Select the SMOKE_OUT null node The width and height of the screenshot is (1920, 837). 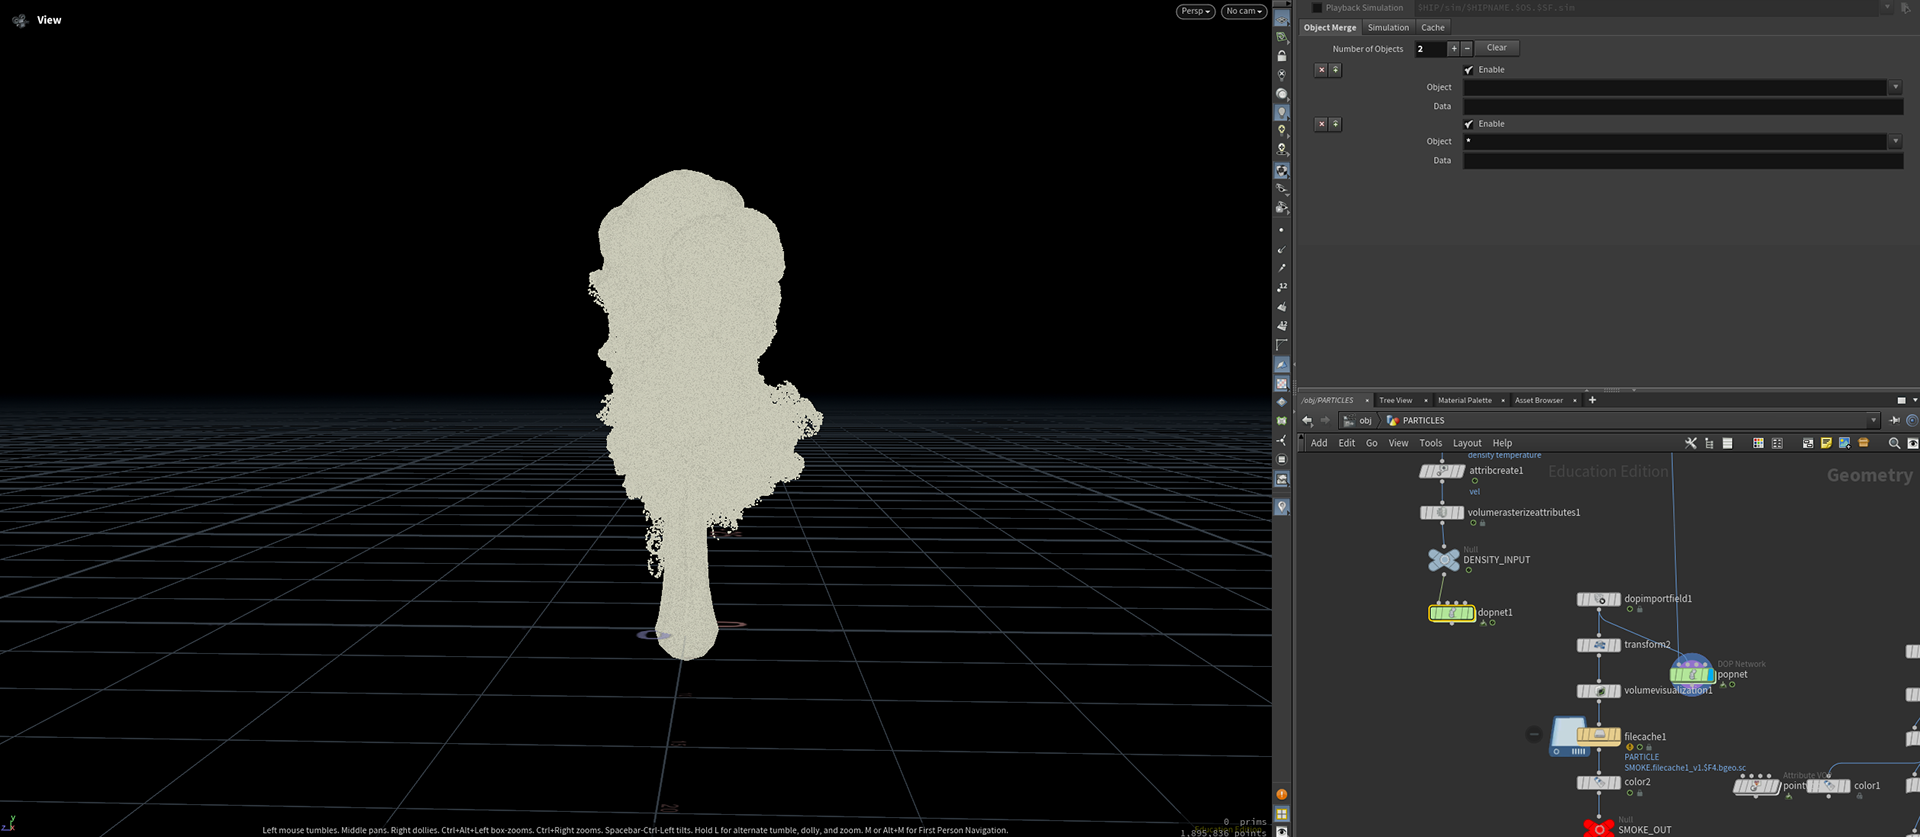click(1599, 829)
